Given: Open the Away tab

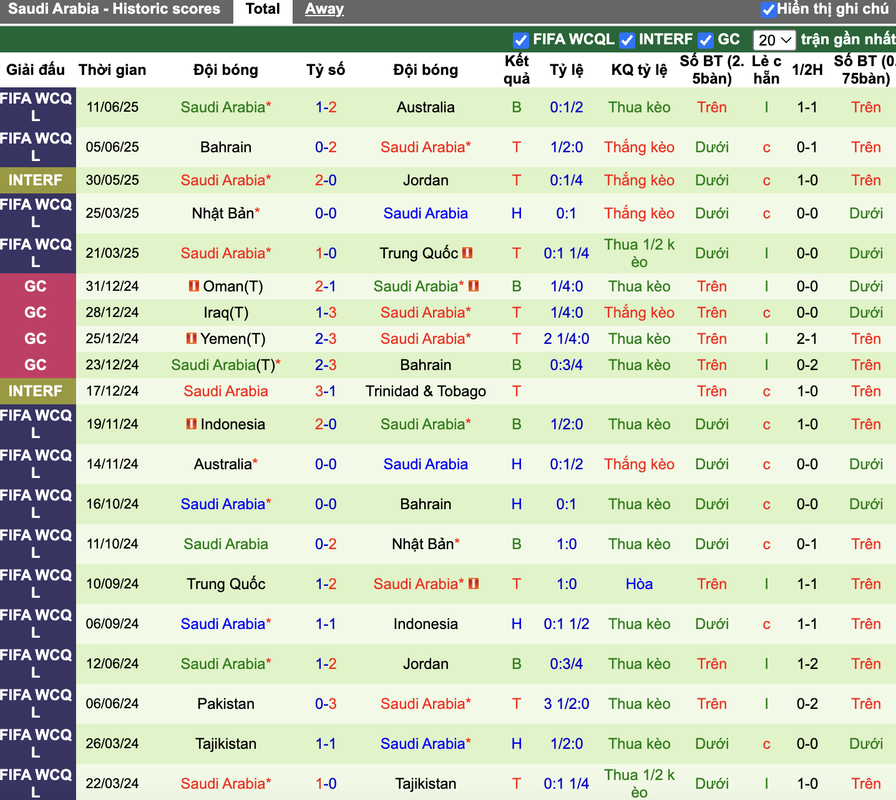Looking at the screenshot, I should coord(324,9).
